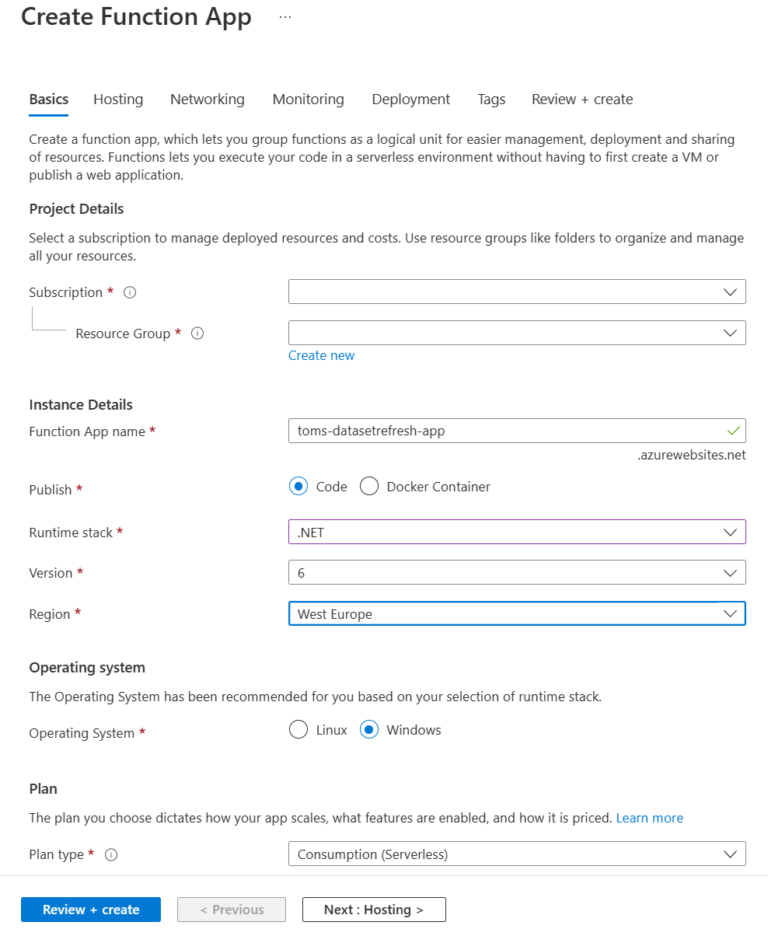Click the info icon beside Resource Group

(x=197, y=333)
